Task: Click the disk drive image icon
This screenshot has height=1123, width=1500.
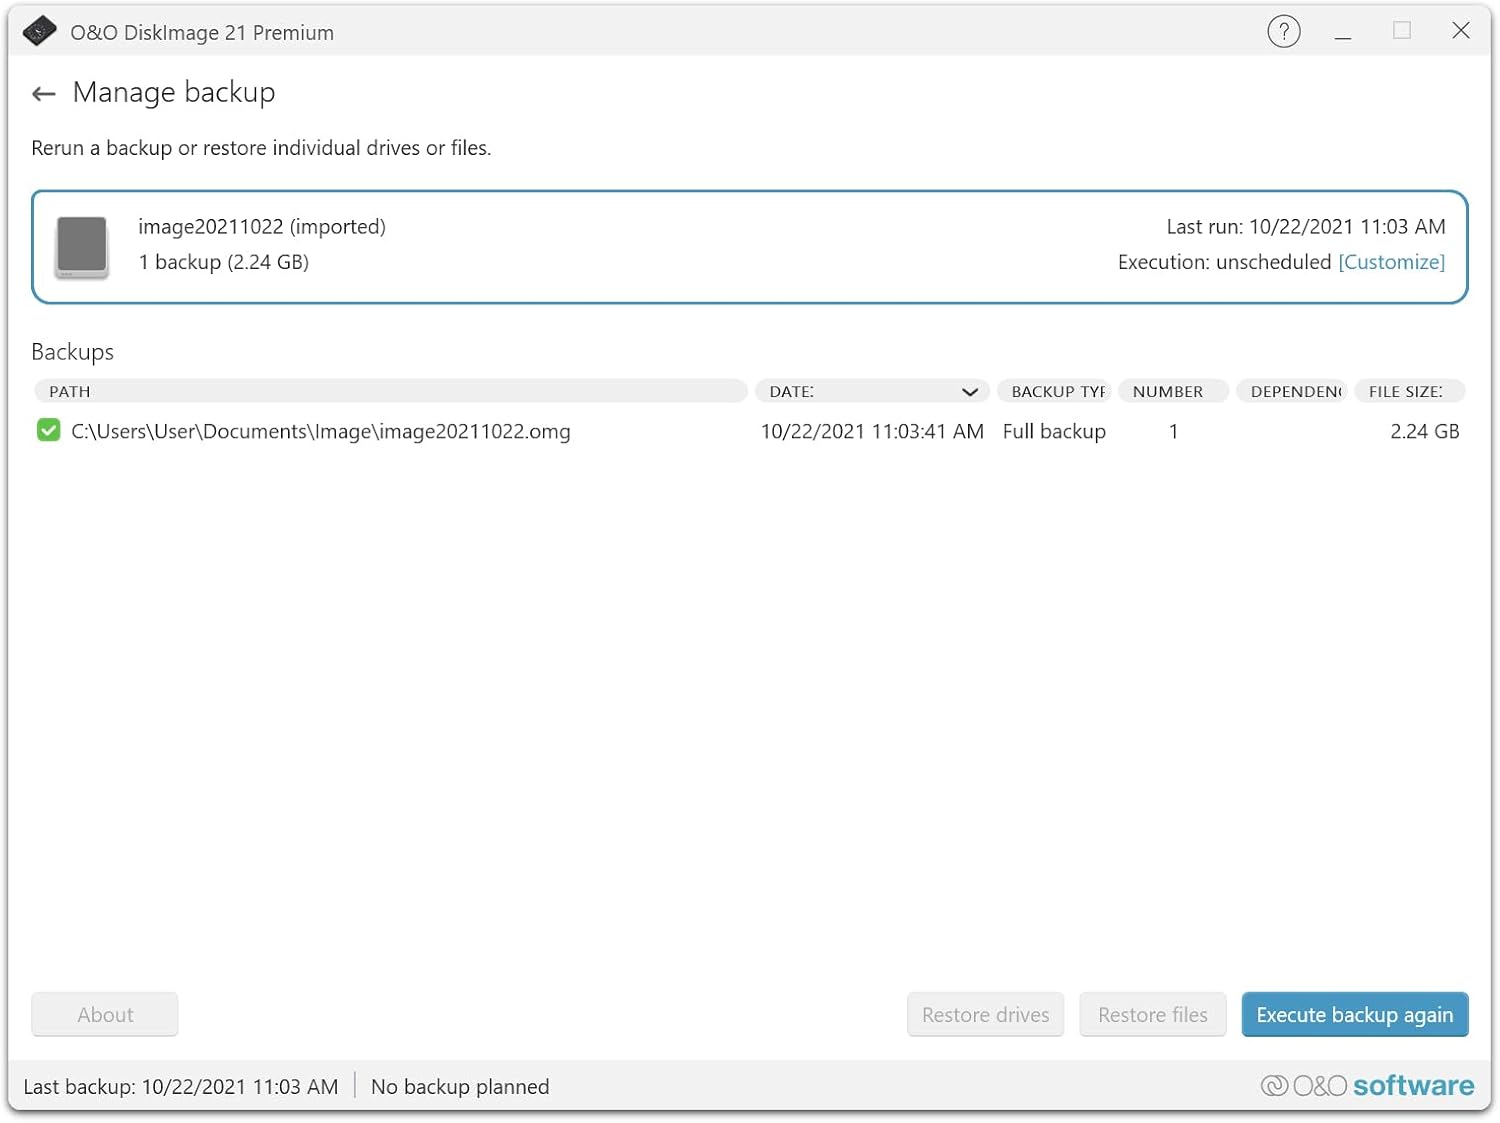Action: tap(81, 246)
